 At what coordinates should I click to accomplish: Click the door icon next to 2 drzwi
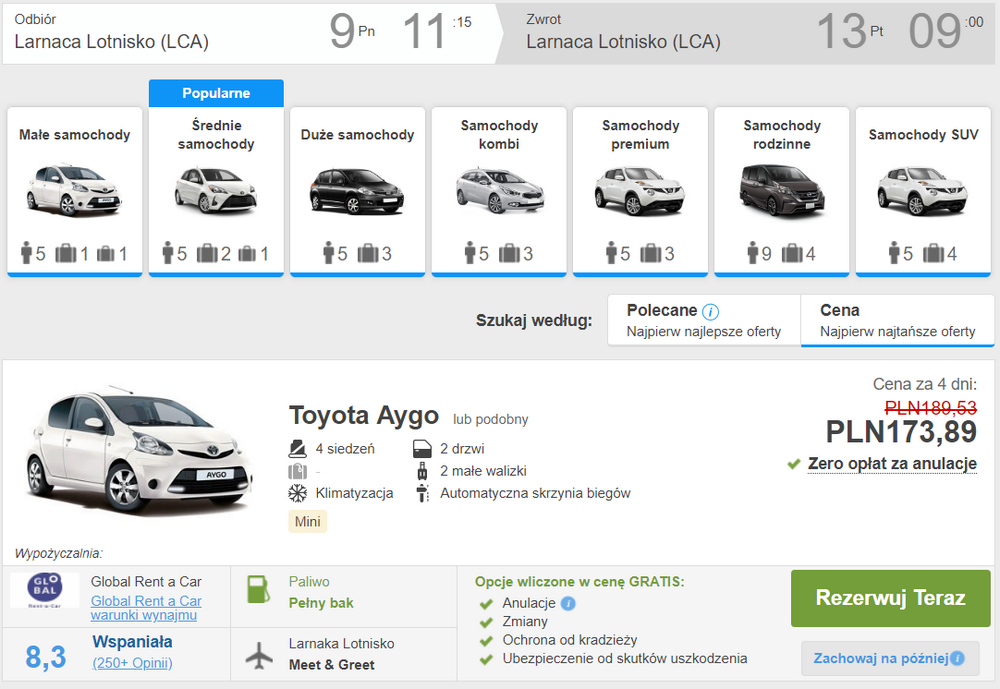pos(422,449)
